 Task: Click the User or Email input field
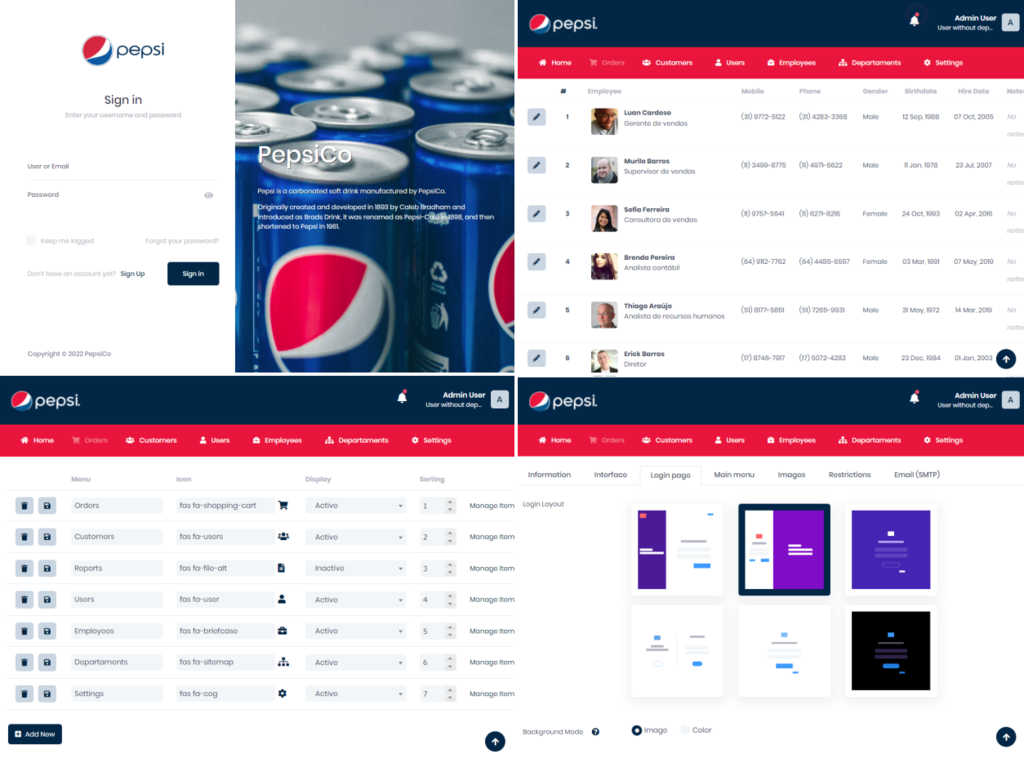click(x=123, y=167)
